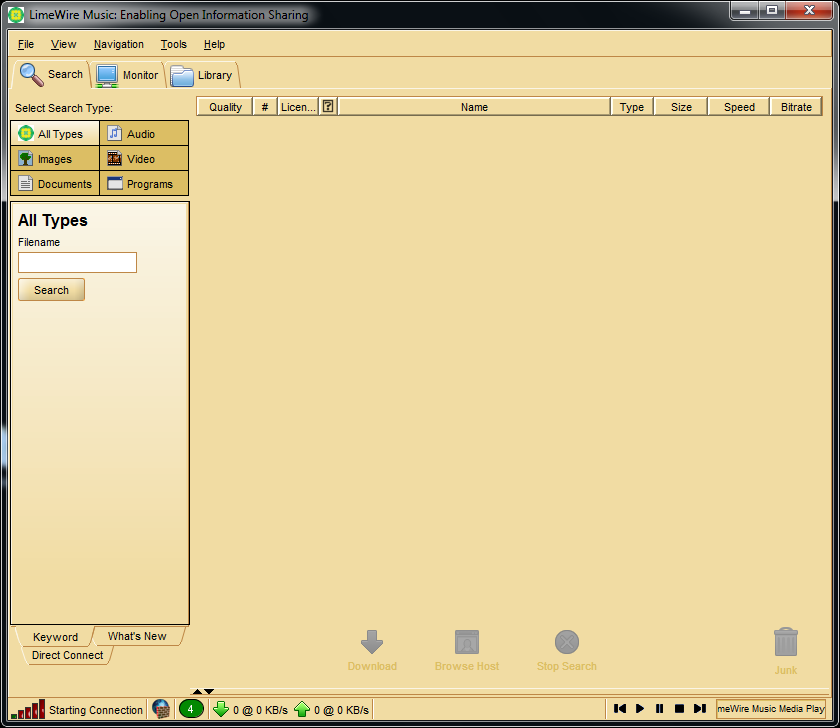The height and width of the screenshot is (728, 840).
Task: Open the Direct Connect tab
Action: coord(66,655)
